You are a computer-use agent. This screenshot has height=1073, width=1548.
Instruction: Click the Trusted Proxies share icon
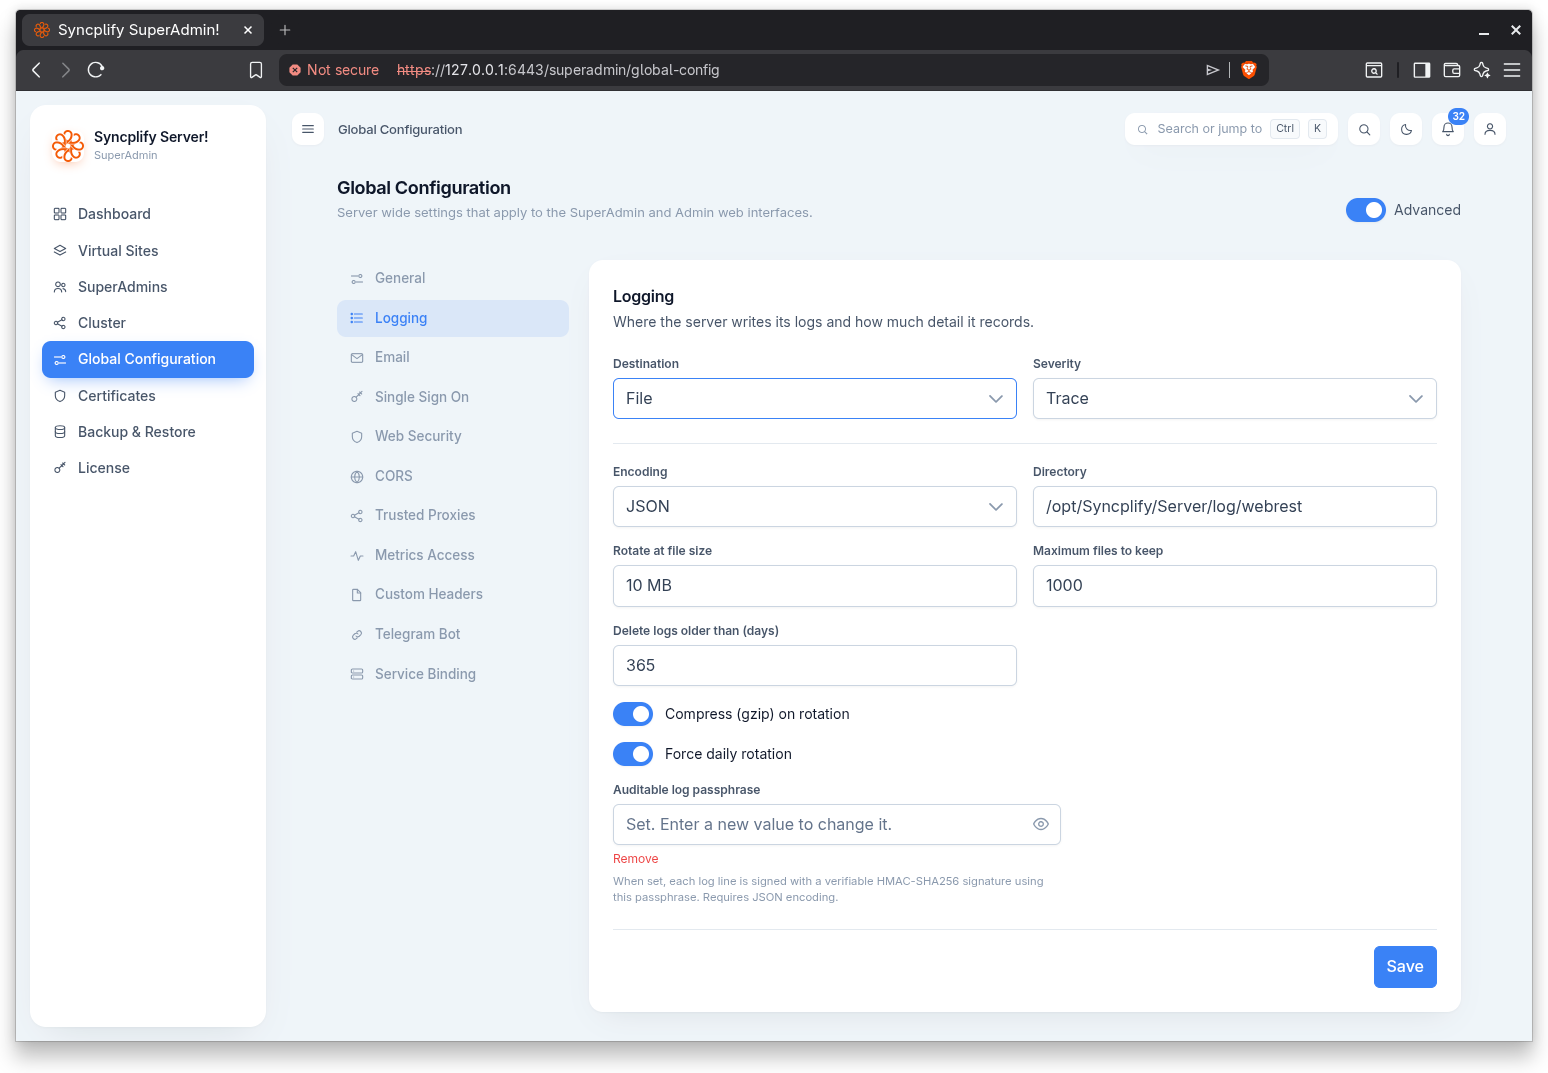click(357, 516)
